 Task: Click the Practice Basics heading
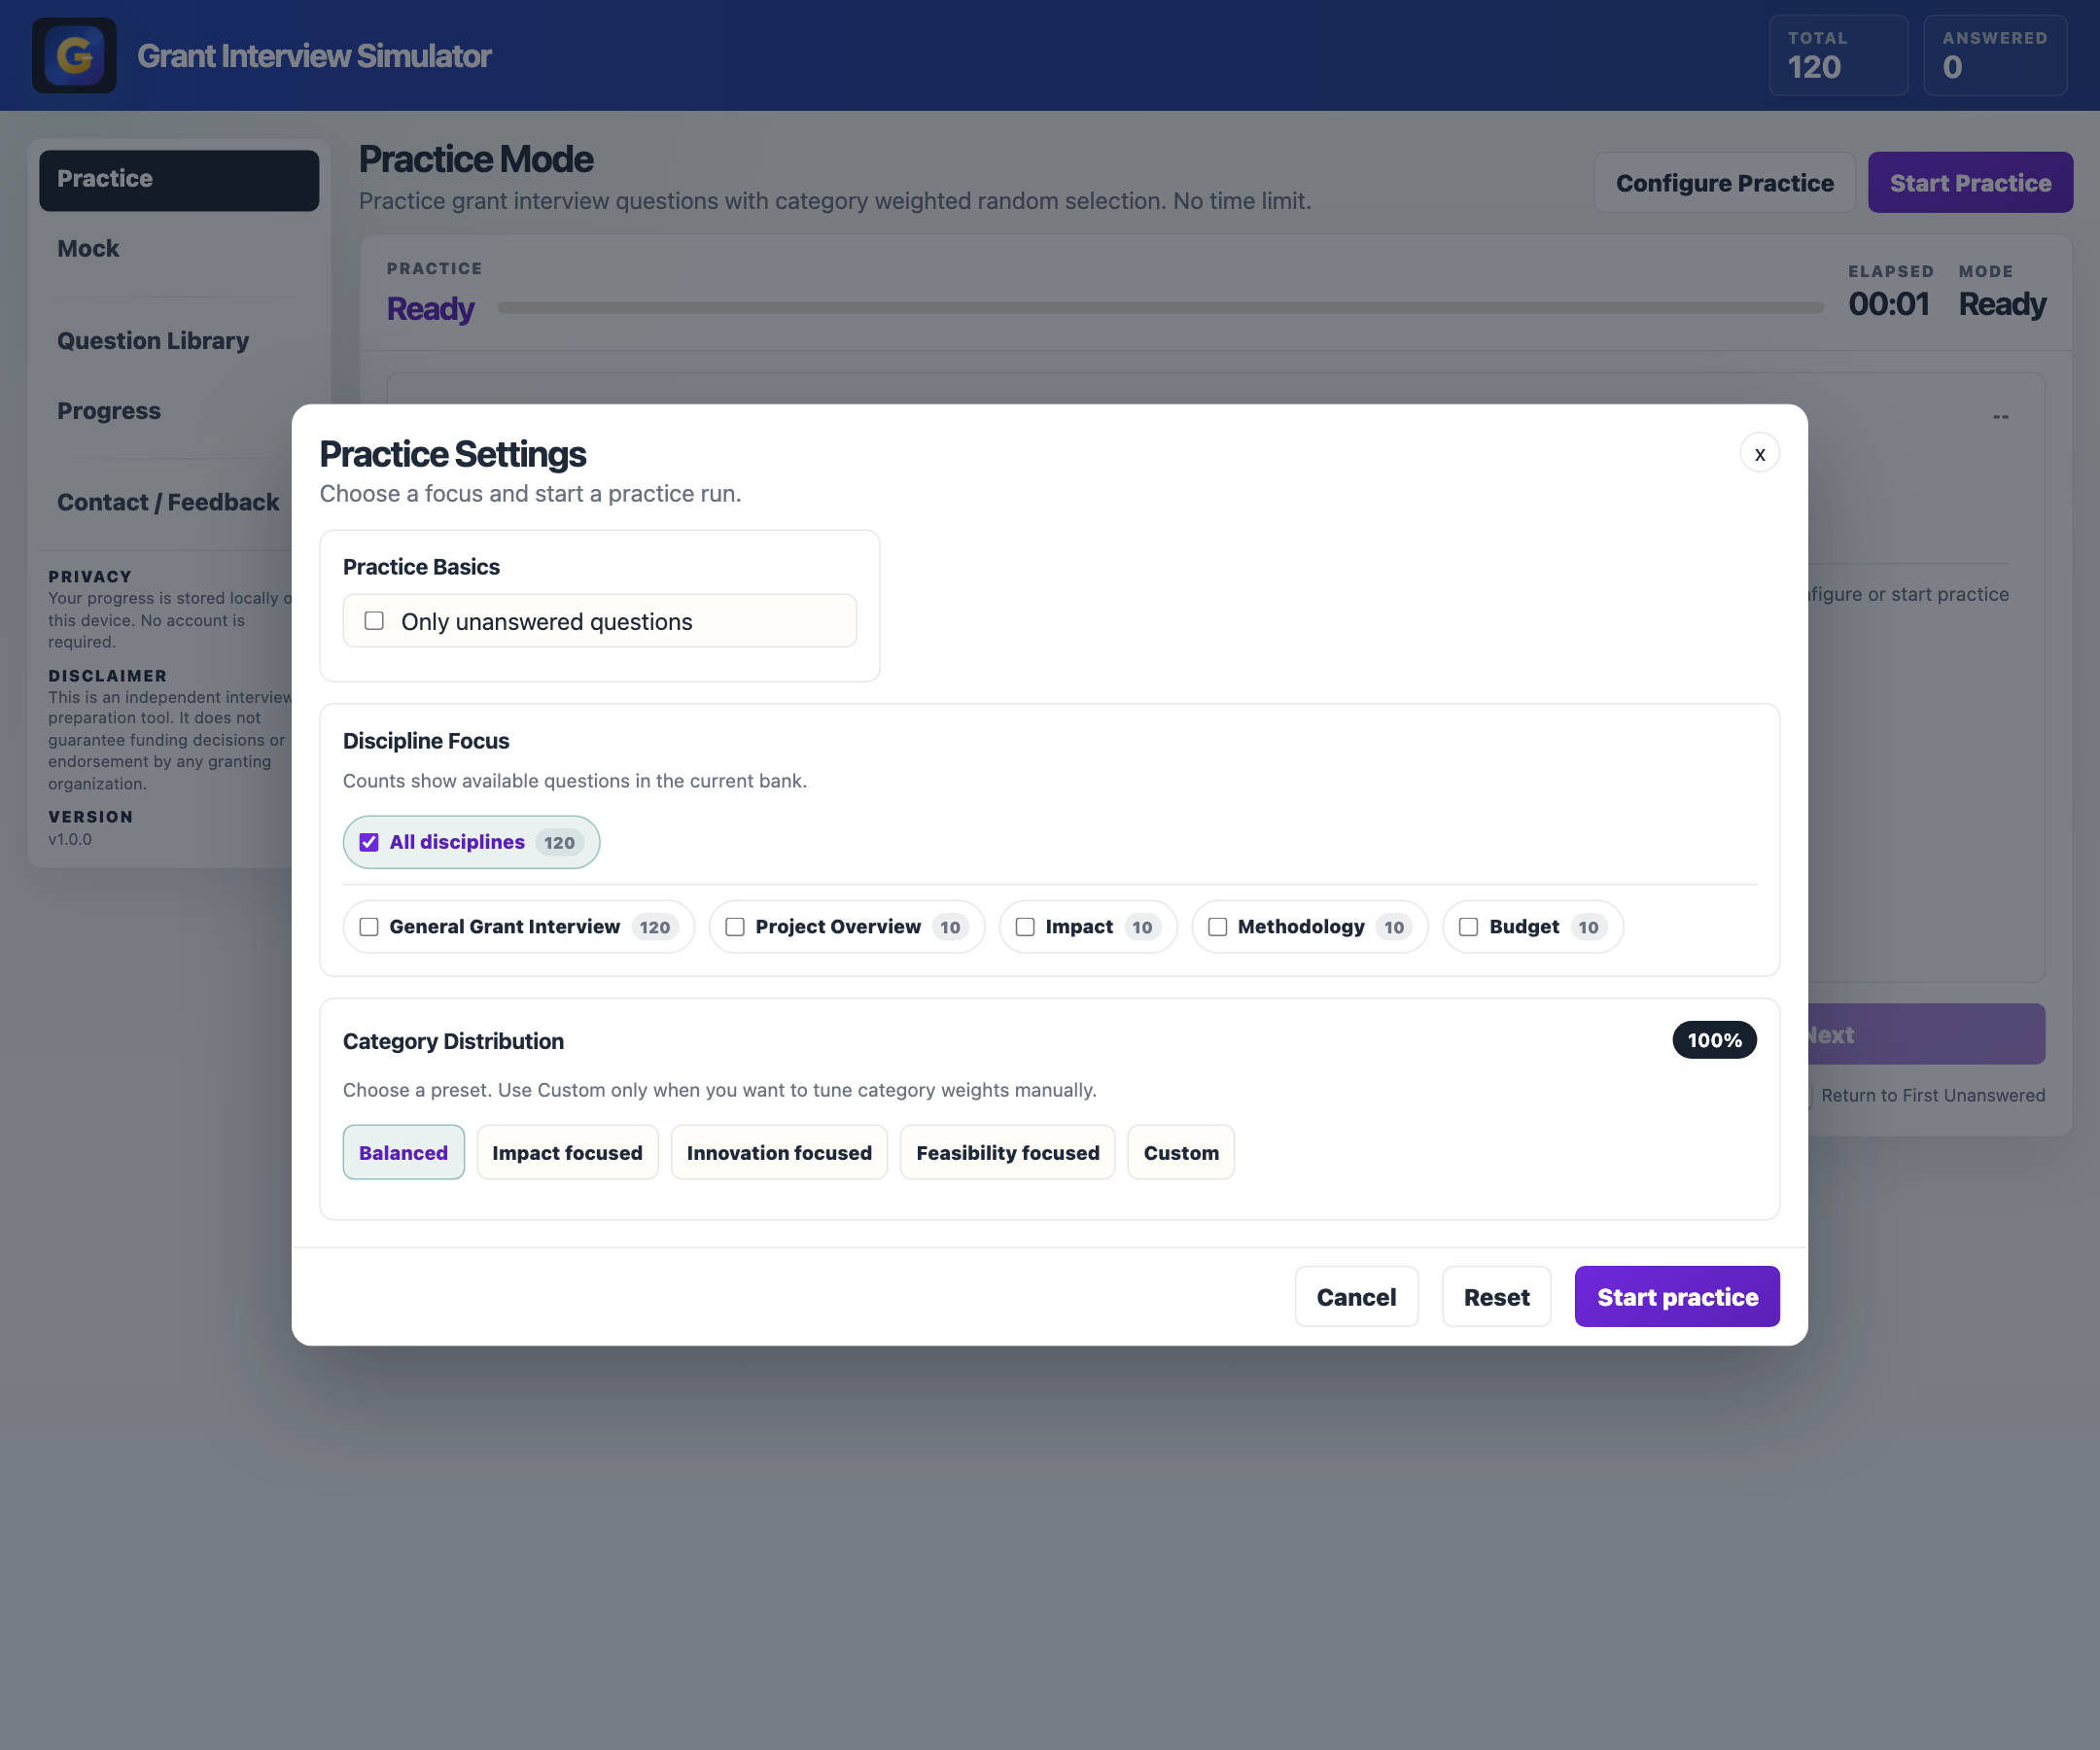[x=421, y=567]
